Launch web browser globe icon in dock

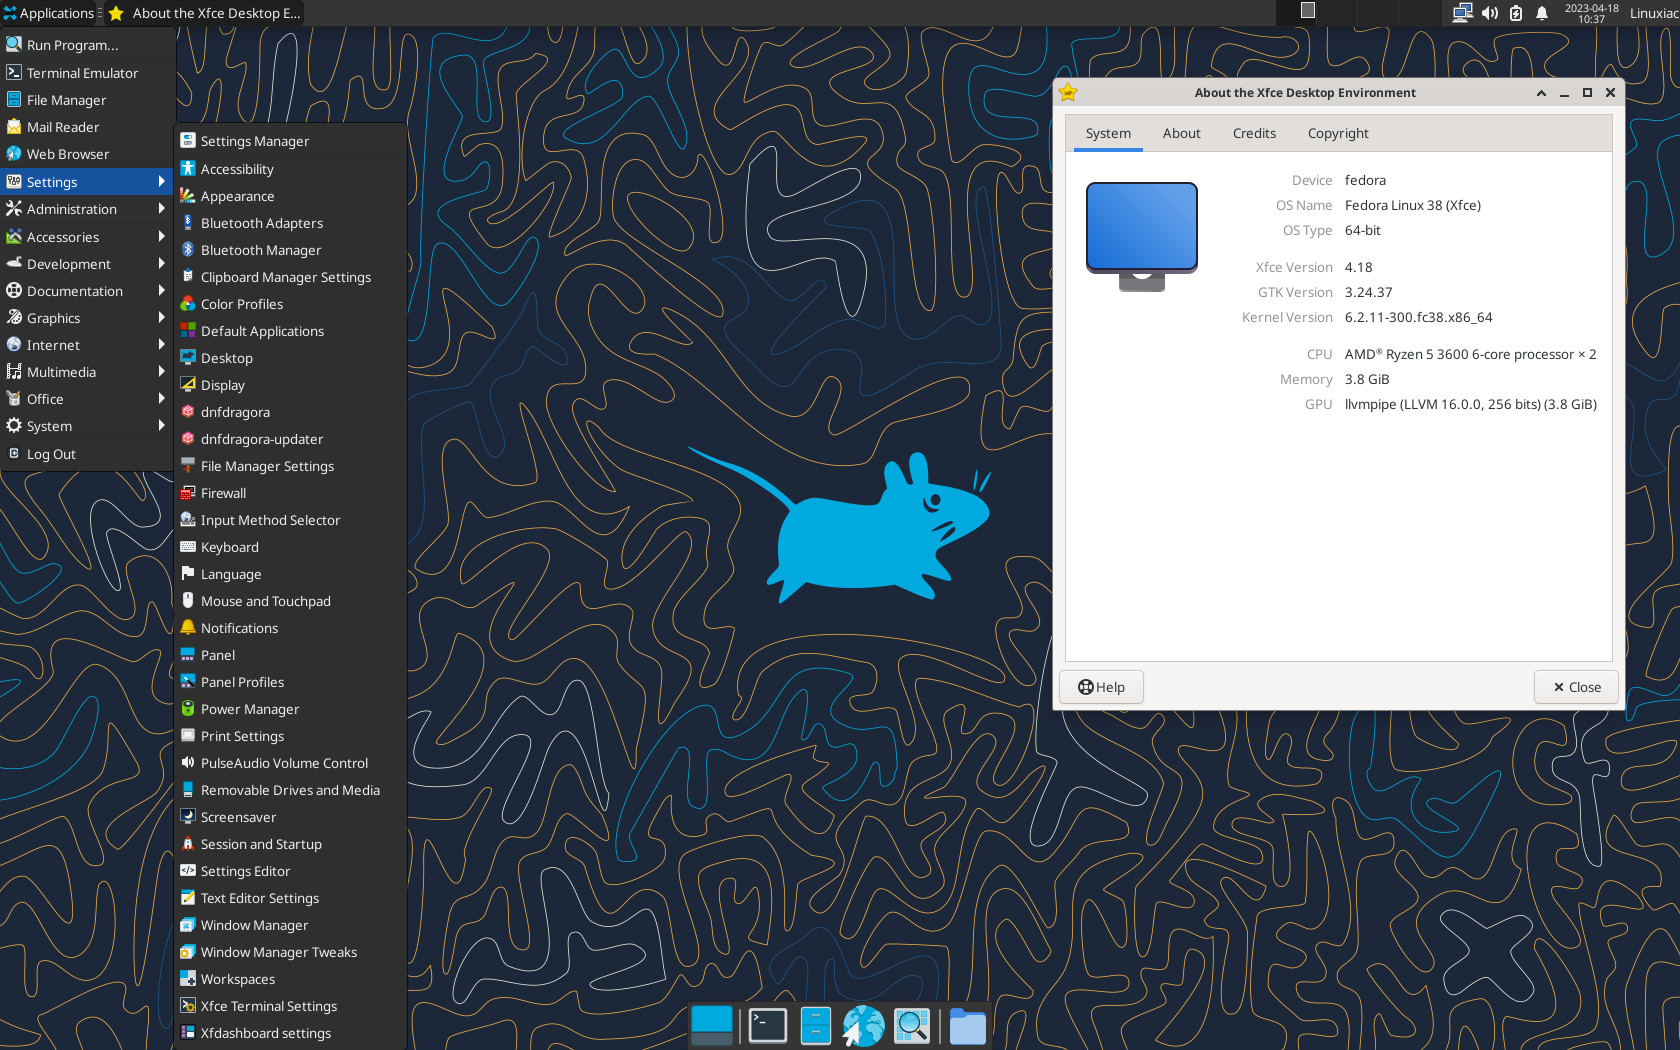click(863, 1025)
